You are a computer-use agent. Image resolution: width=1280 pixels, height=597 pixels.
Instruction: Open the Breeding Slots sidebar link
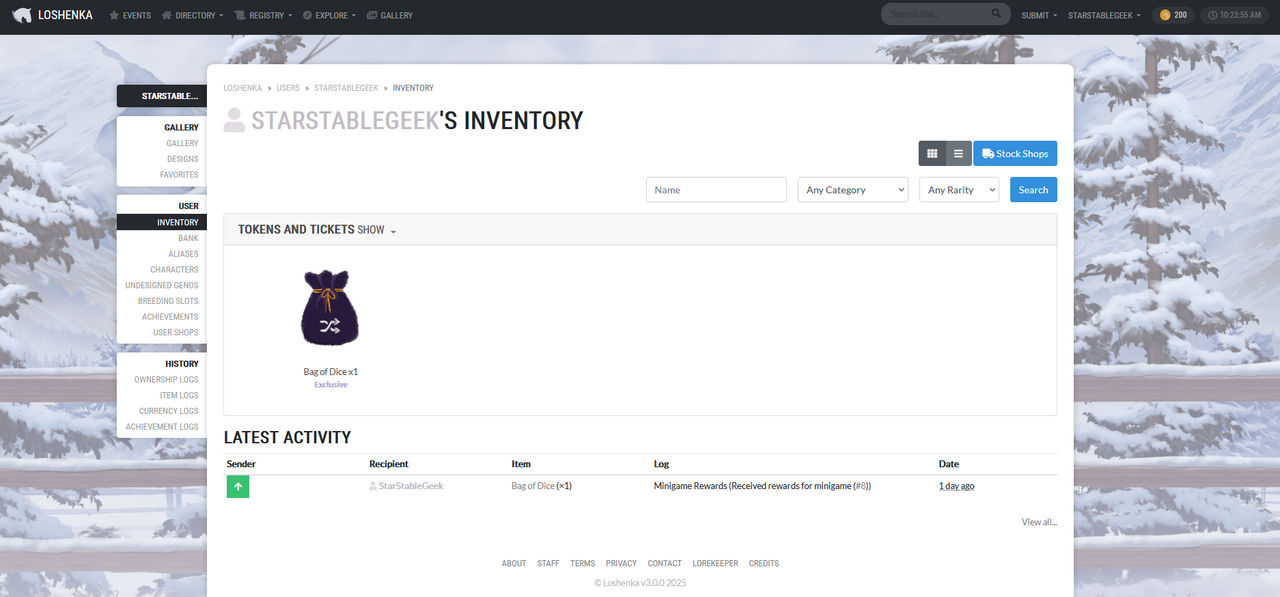pyautogui.click(x=168, y=301)
